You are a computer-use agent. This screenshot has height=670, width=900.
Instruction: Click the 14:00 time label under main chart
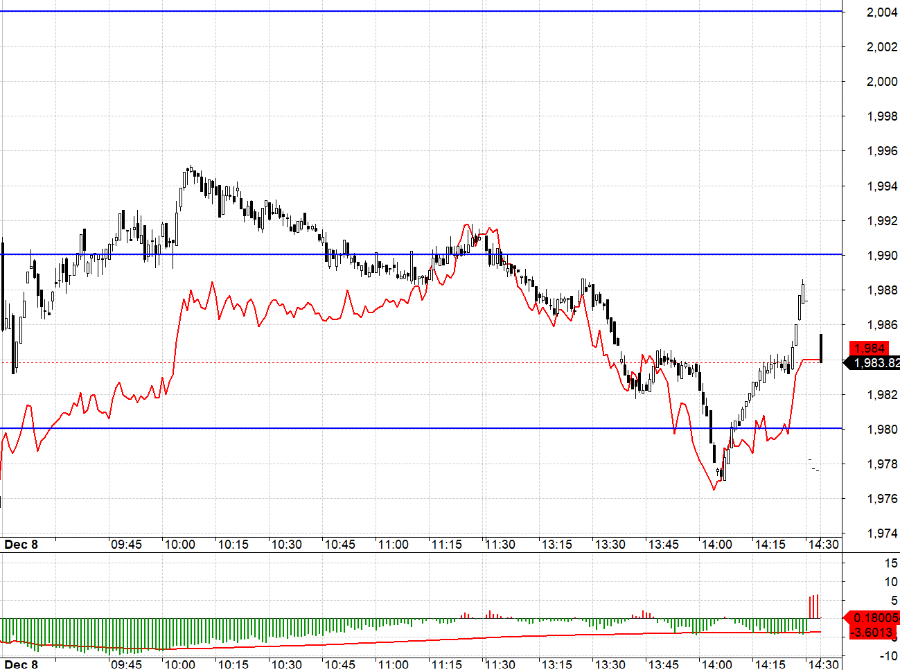(716, 545)
